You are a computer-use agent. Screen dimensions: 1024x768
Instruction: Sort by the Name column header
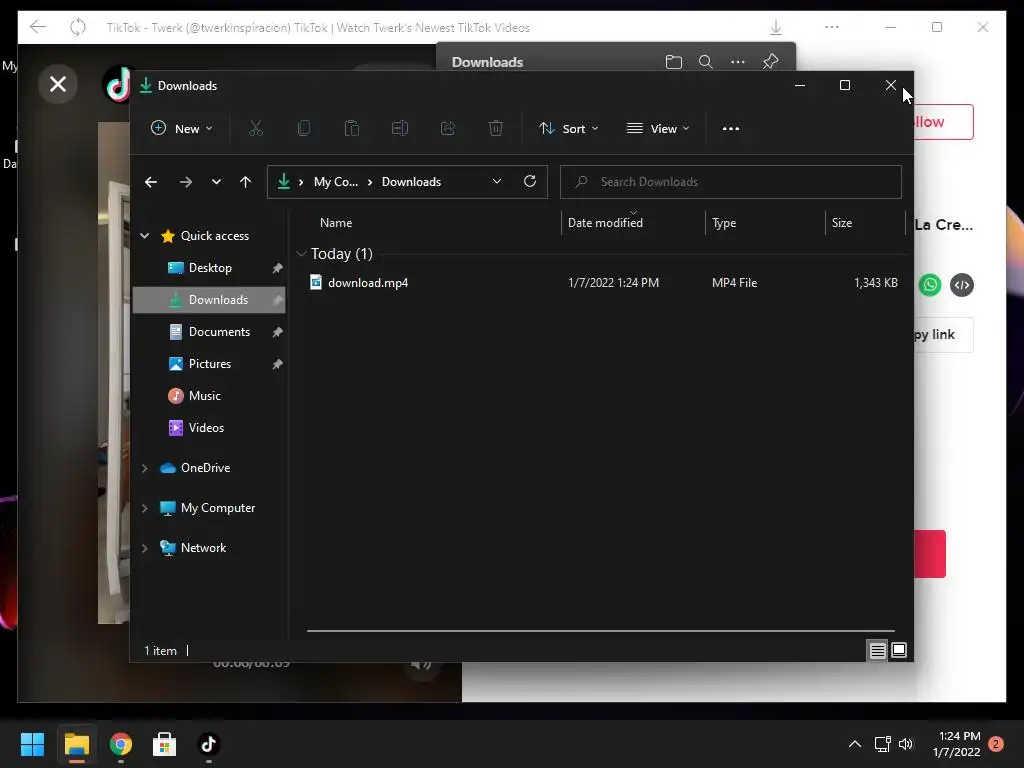336,223
